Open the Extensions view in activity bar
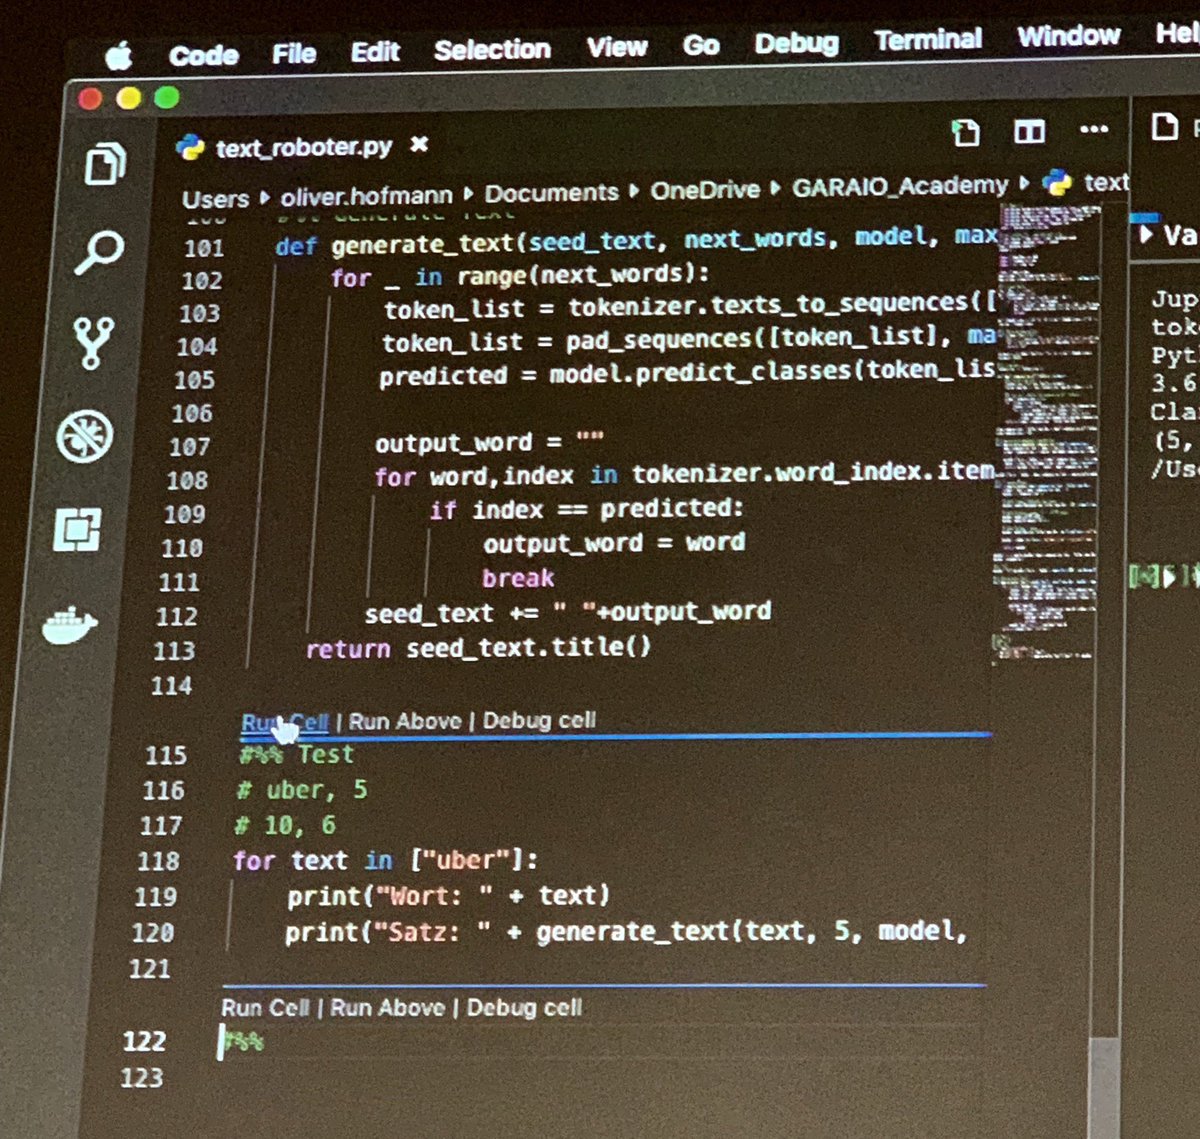Viewport: 1200px width, 1139px height. click(77, 528)
